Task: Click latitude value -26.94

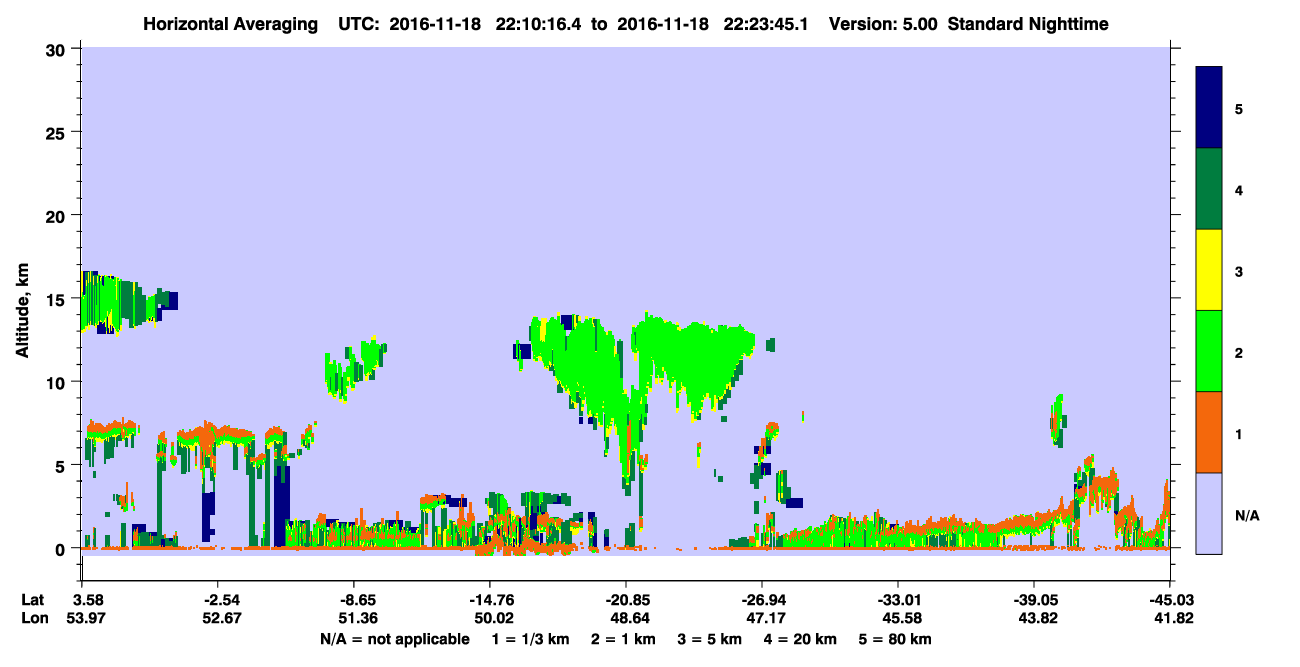Action: [762, 599]
